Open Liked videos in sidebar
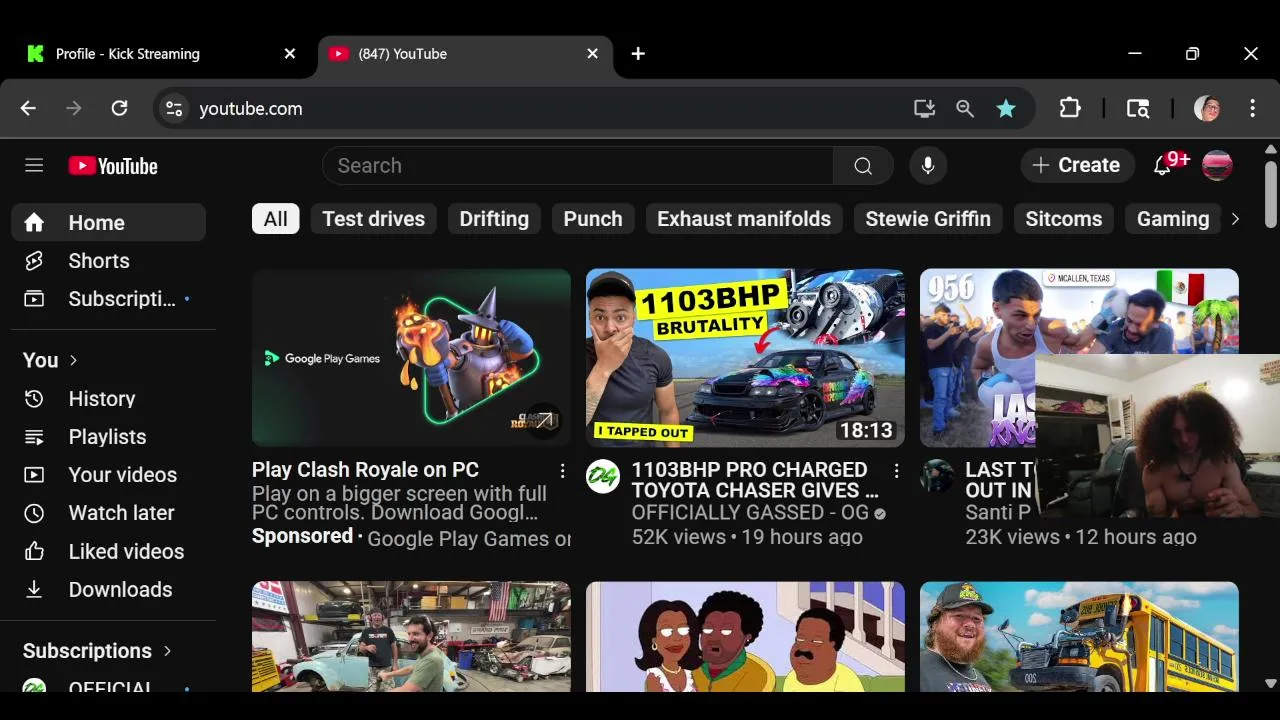 pos(108,552)
